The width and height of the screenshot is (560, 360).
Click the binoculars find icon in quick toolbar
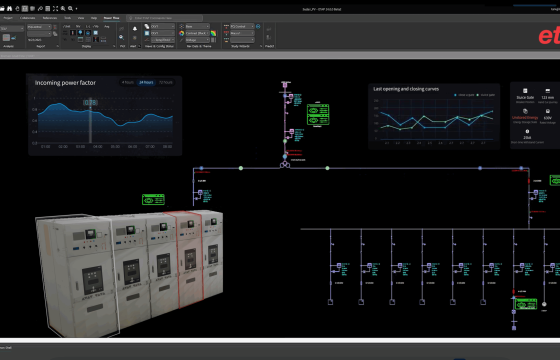point(10,8)
